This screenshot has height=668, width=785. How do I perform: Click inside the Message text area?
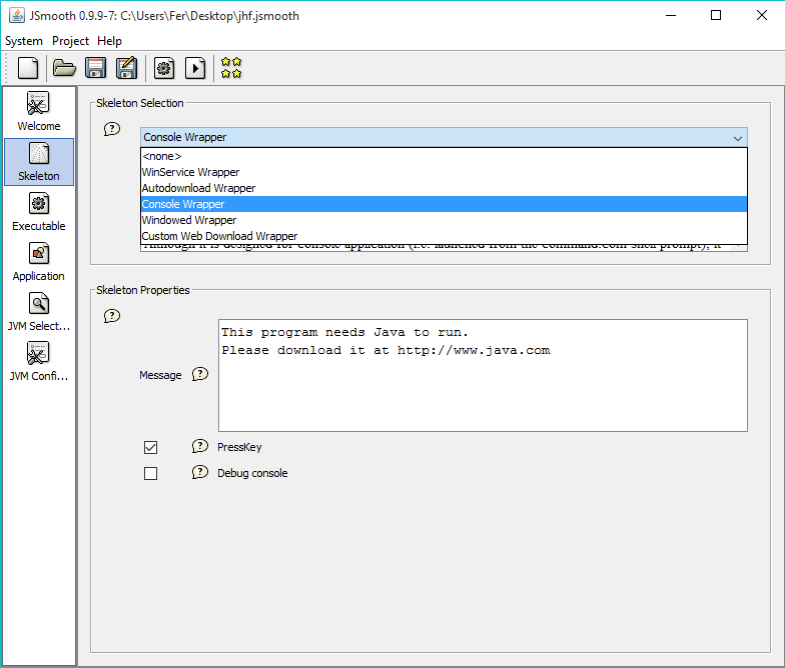482,390
